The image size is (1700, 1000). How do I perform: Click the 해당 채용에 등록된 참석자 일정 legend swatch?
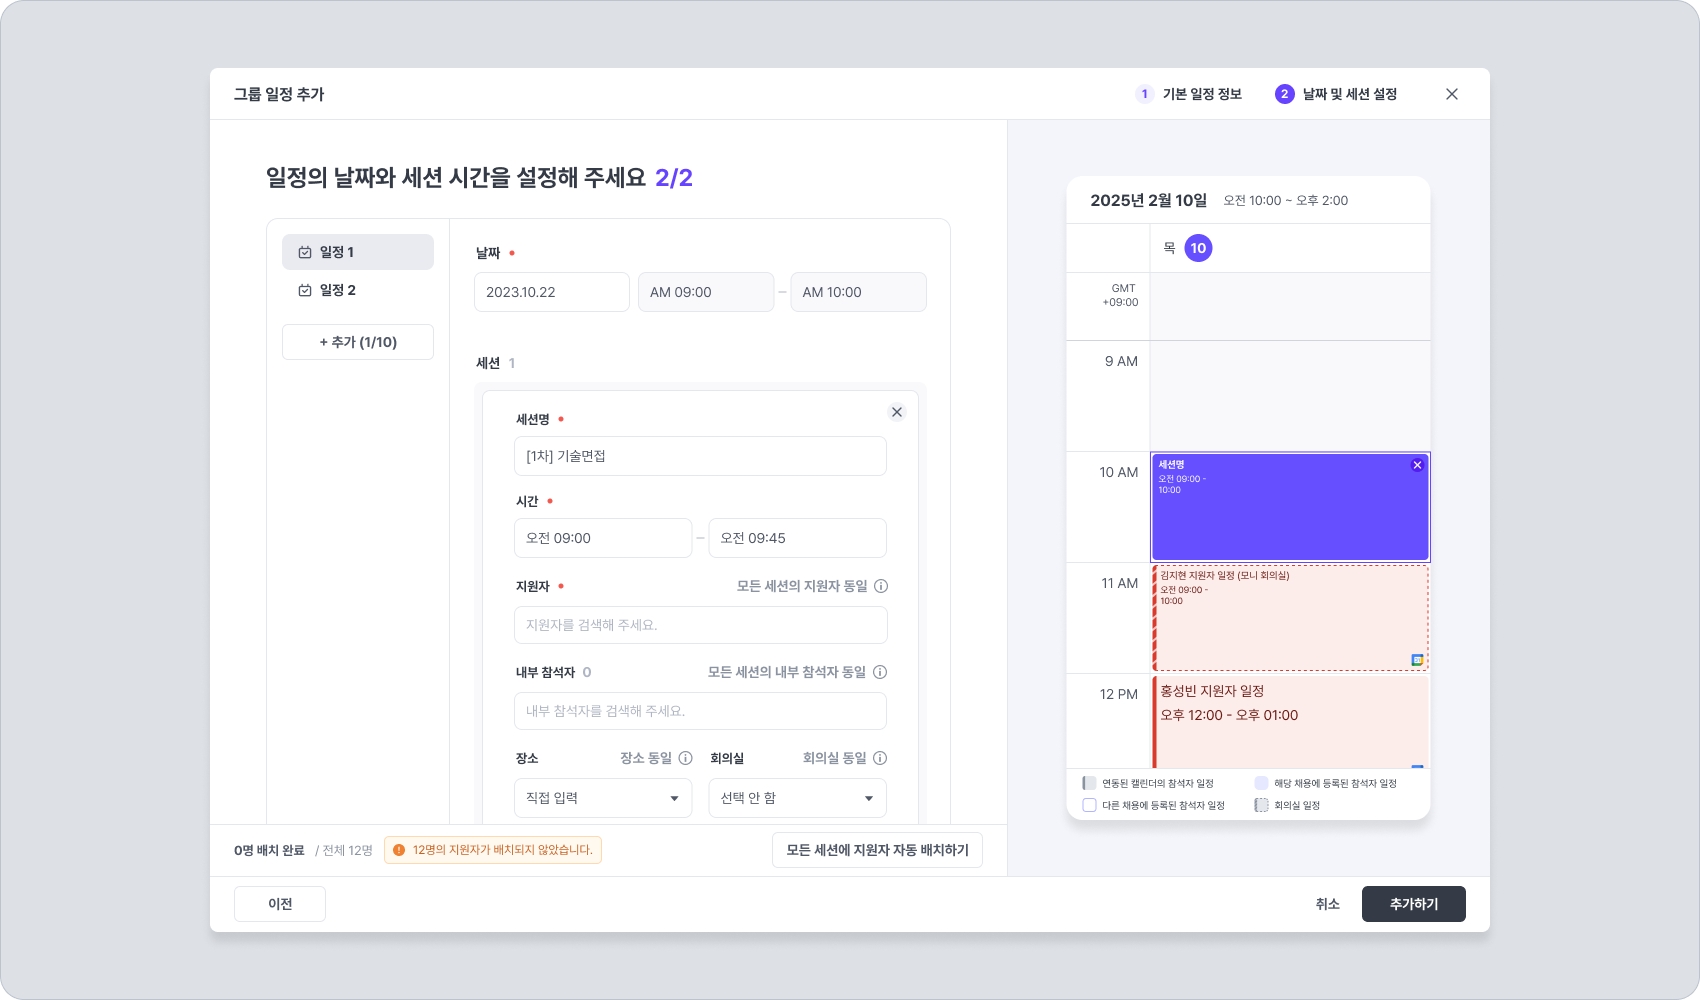[x=1261, y=783]
